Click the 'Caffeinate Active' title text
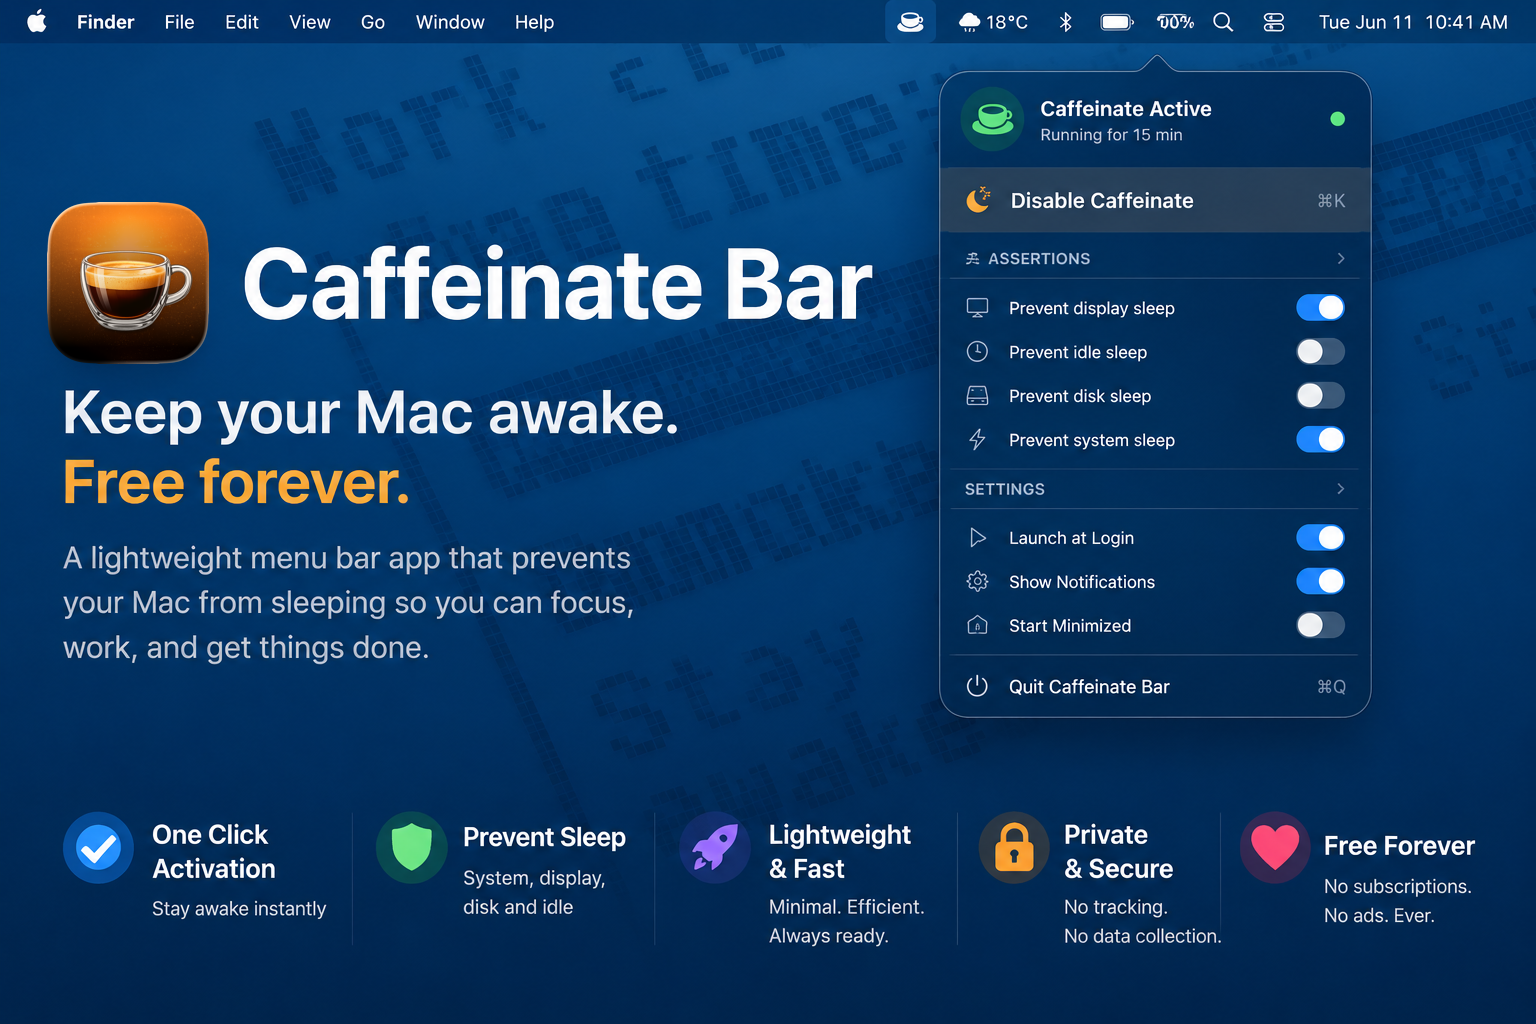 tap(1126, 109)
